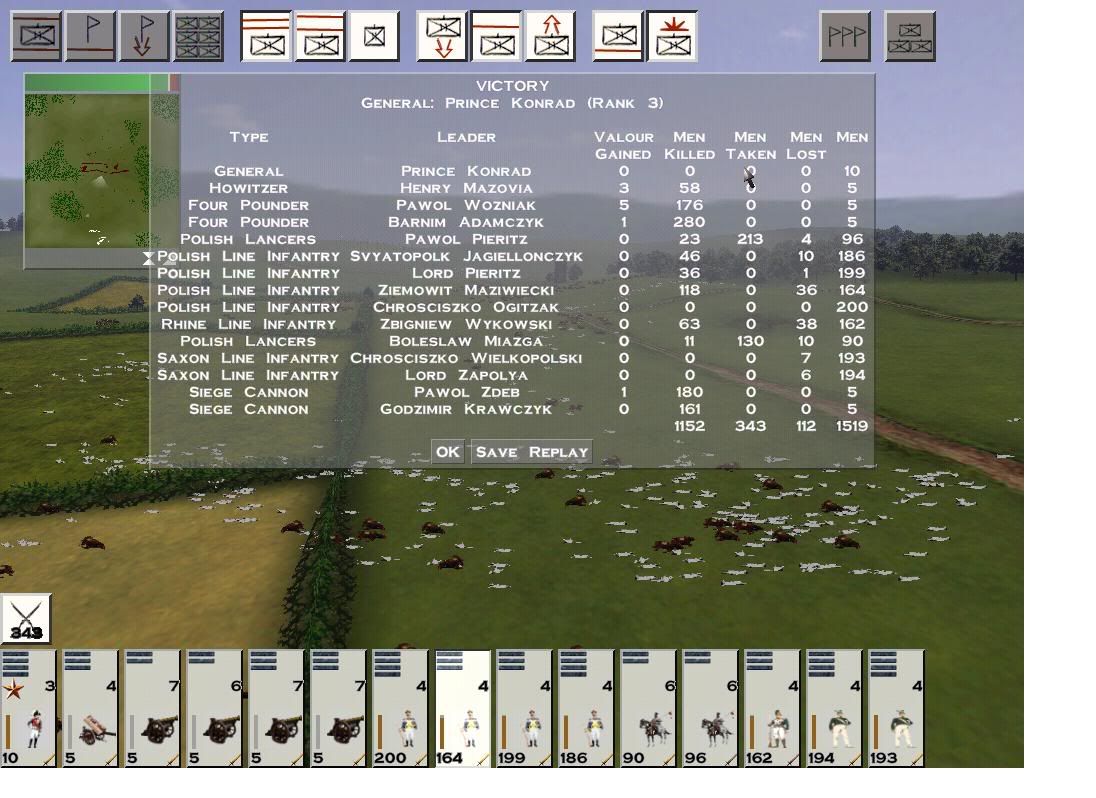The image size is (1096, 798).
Task: Click the 'Men Taken' column header
Action: pos(750,145)
